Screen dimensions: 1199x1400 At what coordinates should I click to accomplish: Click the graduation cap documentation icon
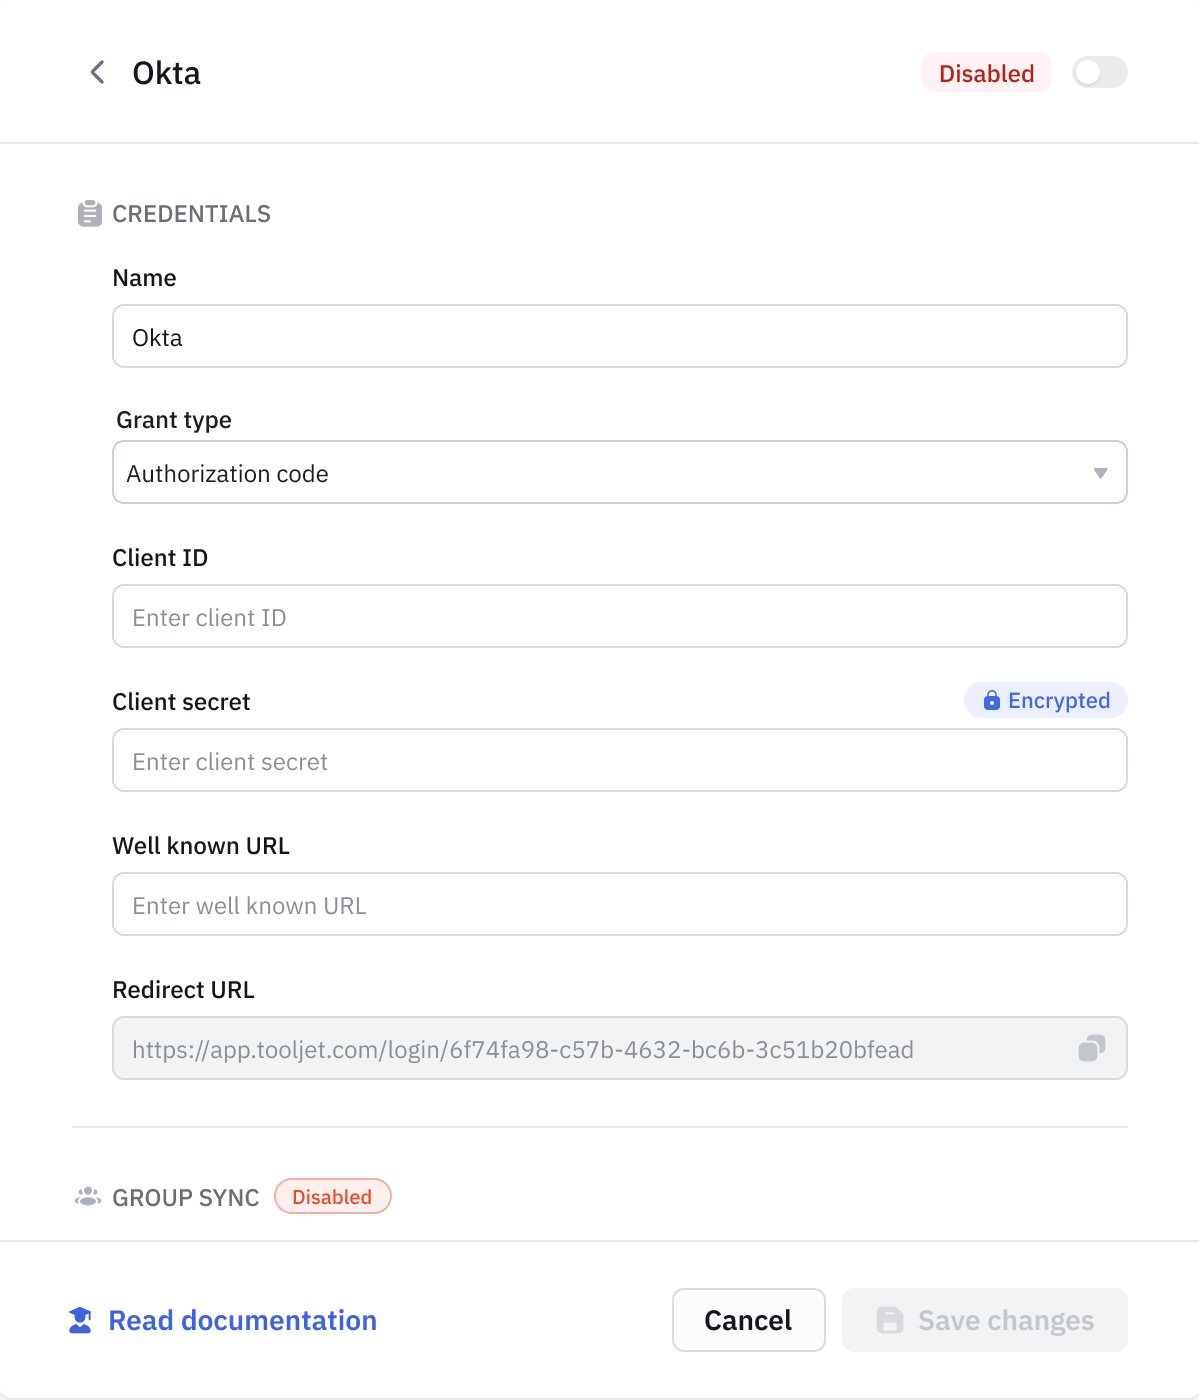[x=80, y=1320]
